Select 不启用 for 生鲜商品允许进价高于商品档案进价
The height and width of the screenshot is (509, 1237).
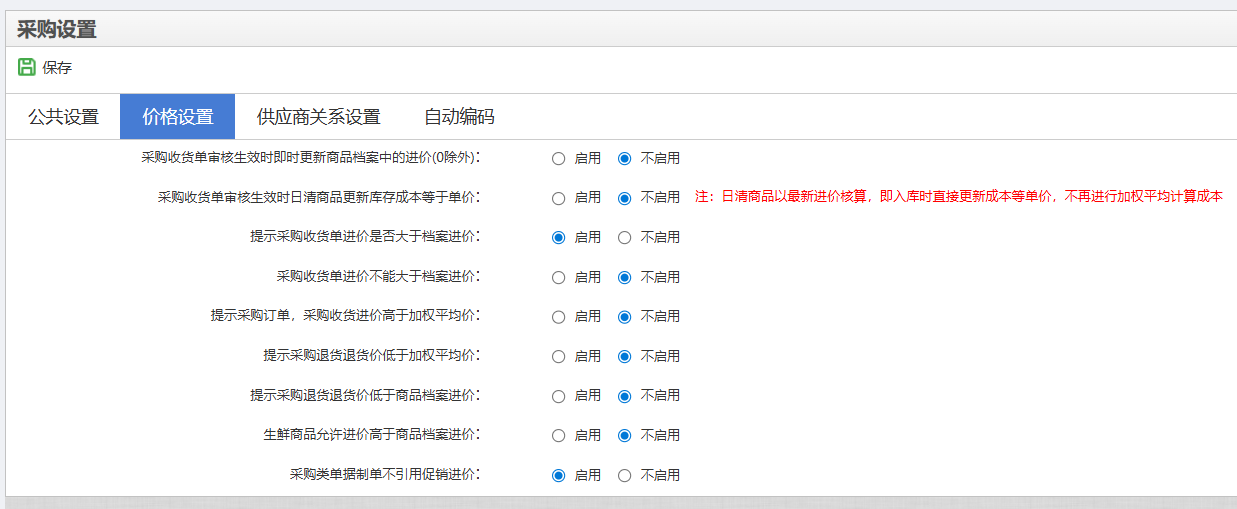625,436
